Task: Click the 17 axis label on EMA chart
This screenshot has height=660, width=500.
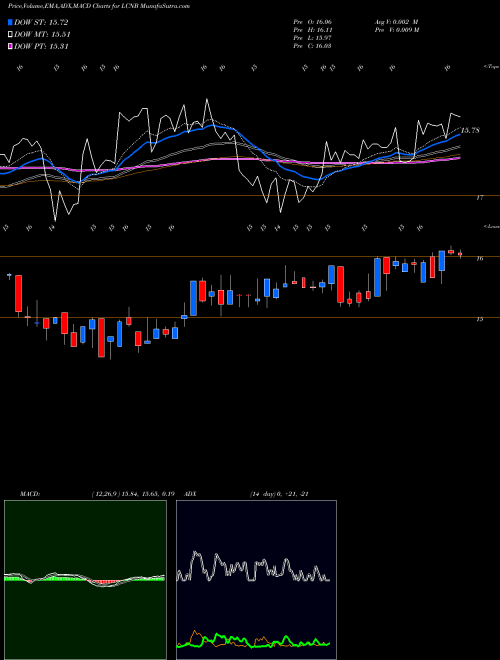Action: coord(480,197)
